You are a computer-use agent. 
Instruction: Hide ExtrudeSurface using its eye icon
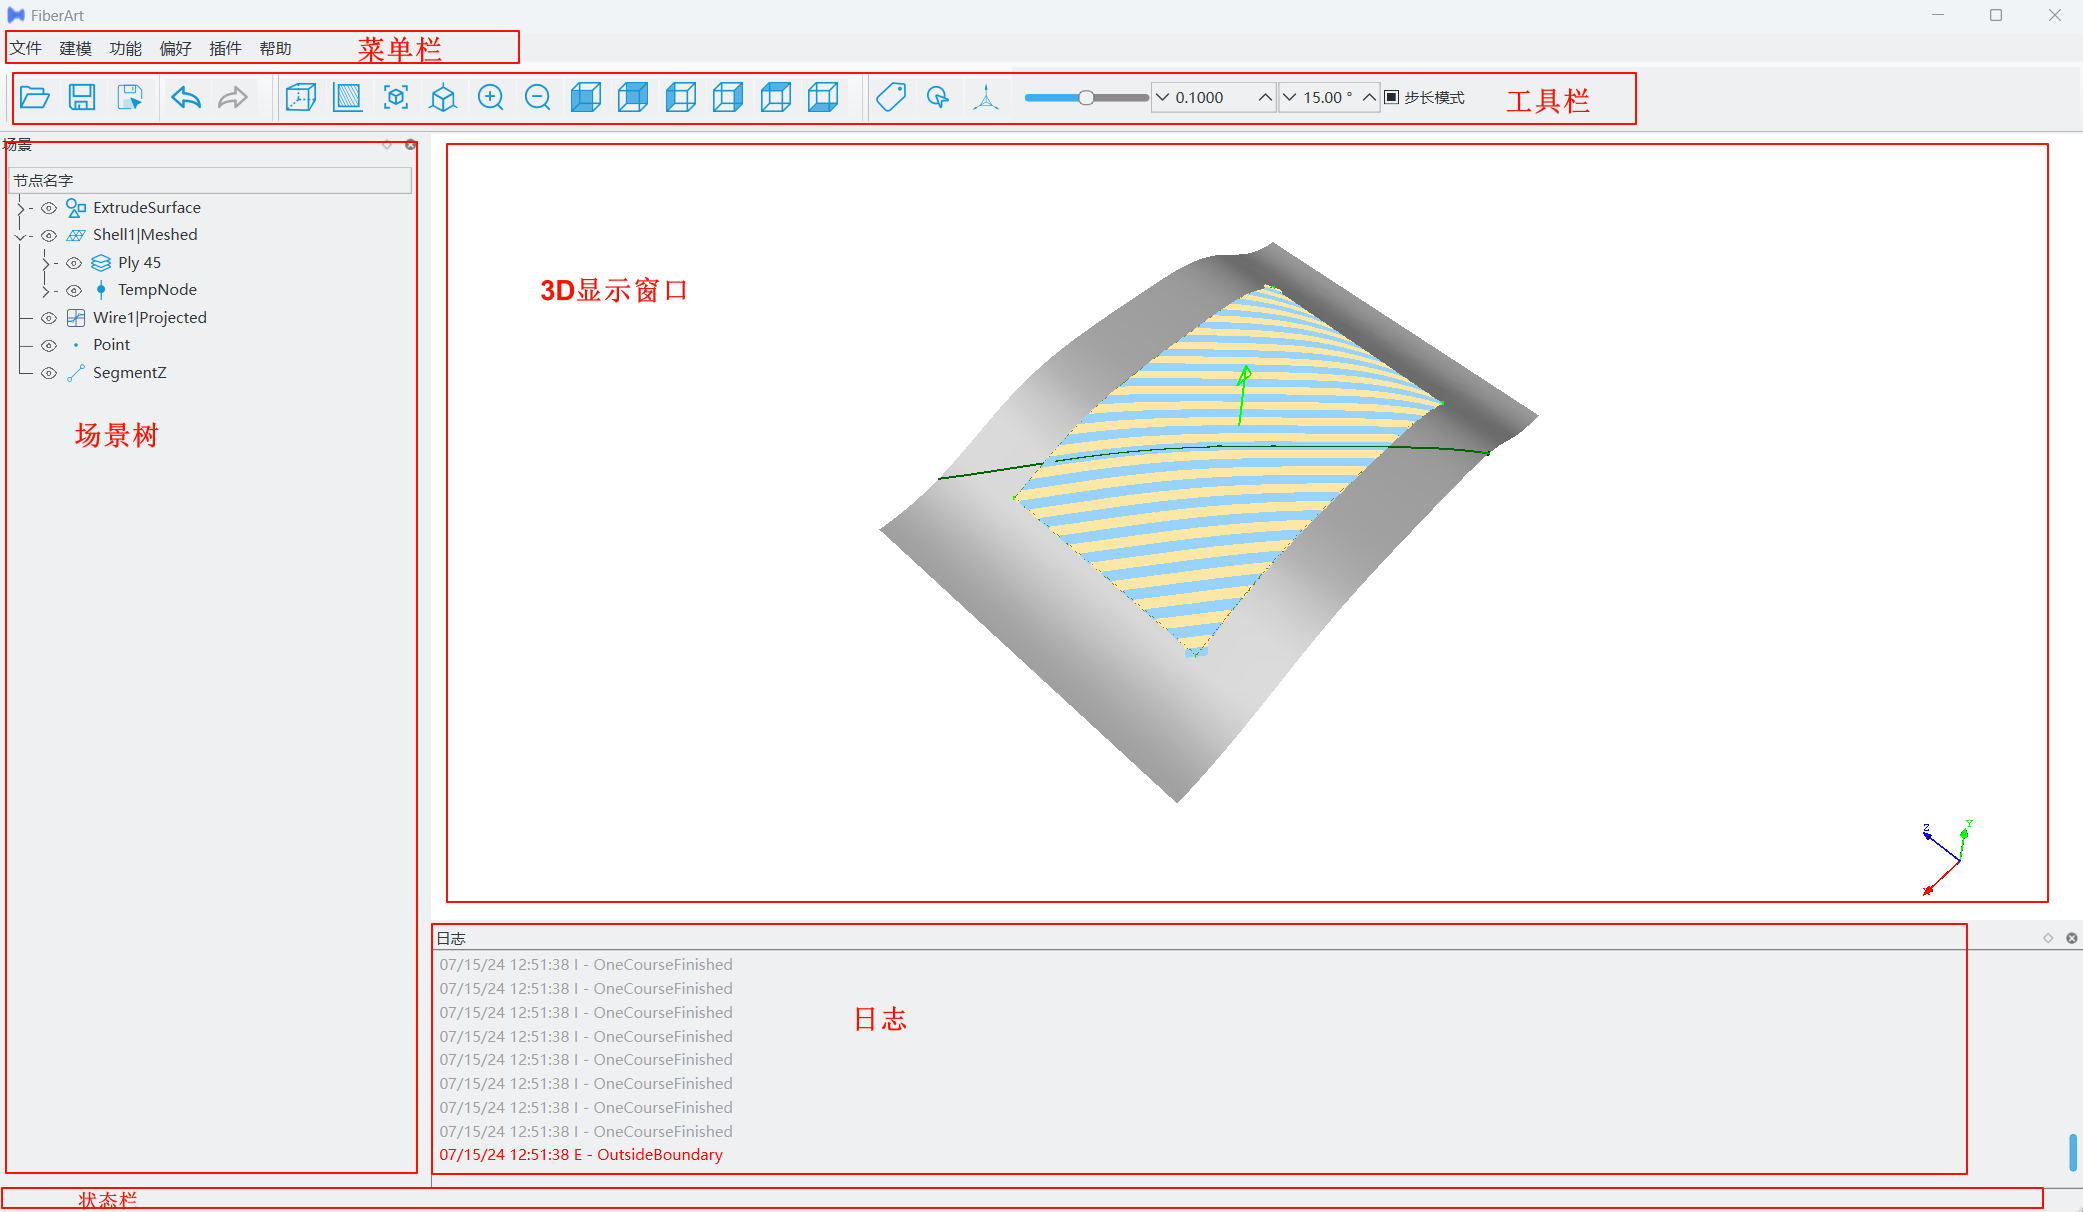click(x=49, y=208)
